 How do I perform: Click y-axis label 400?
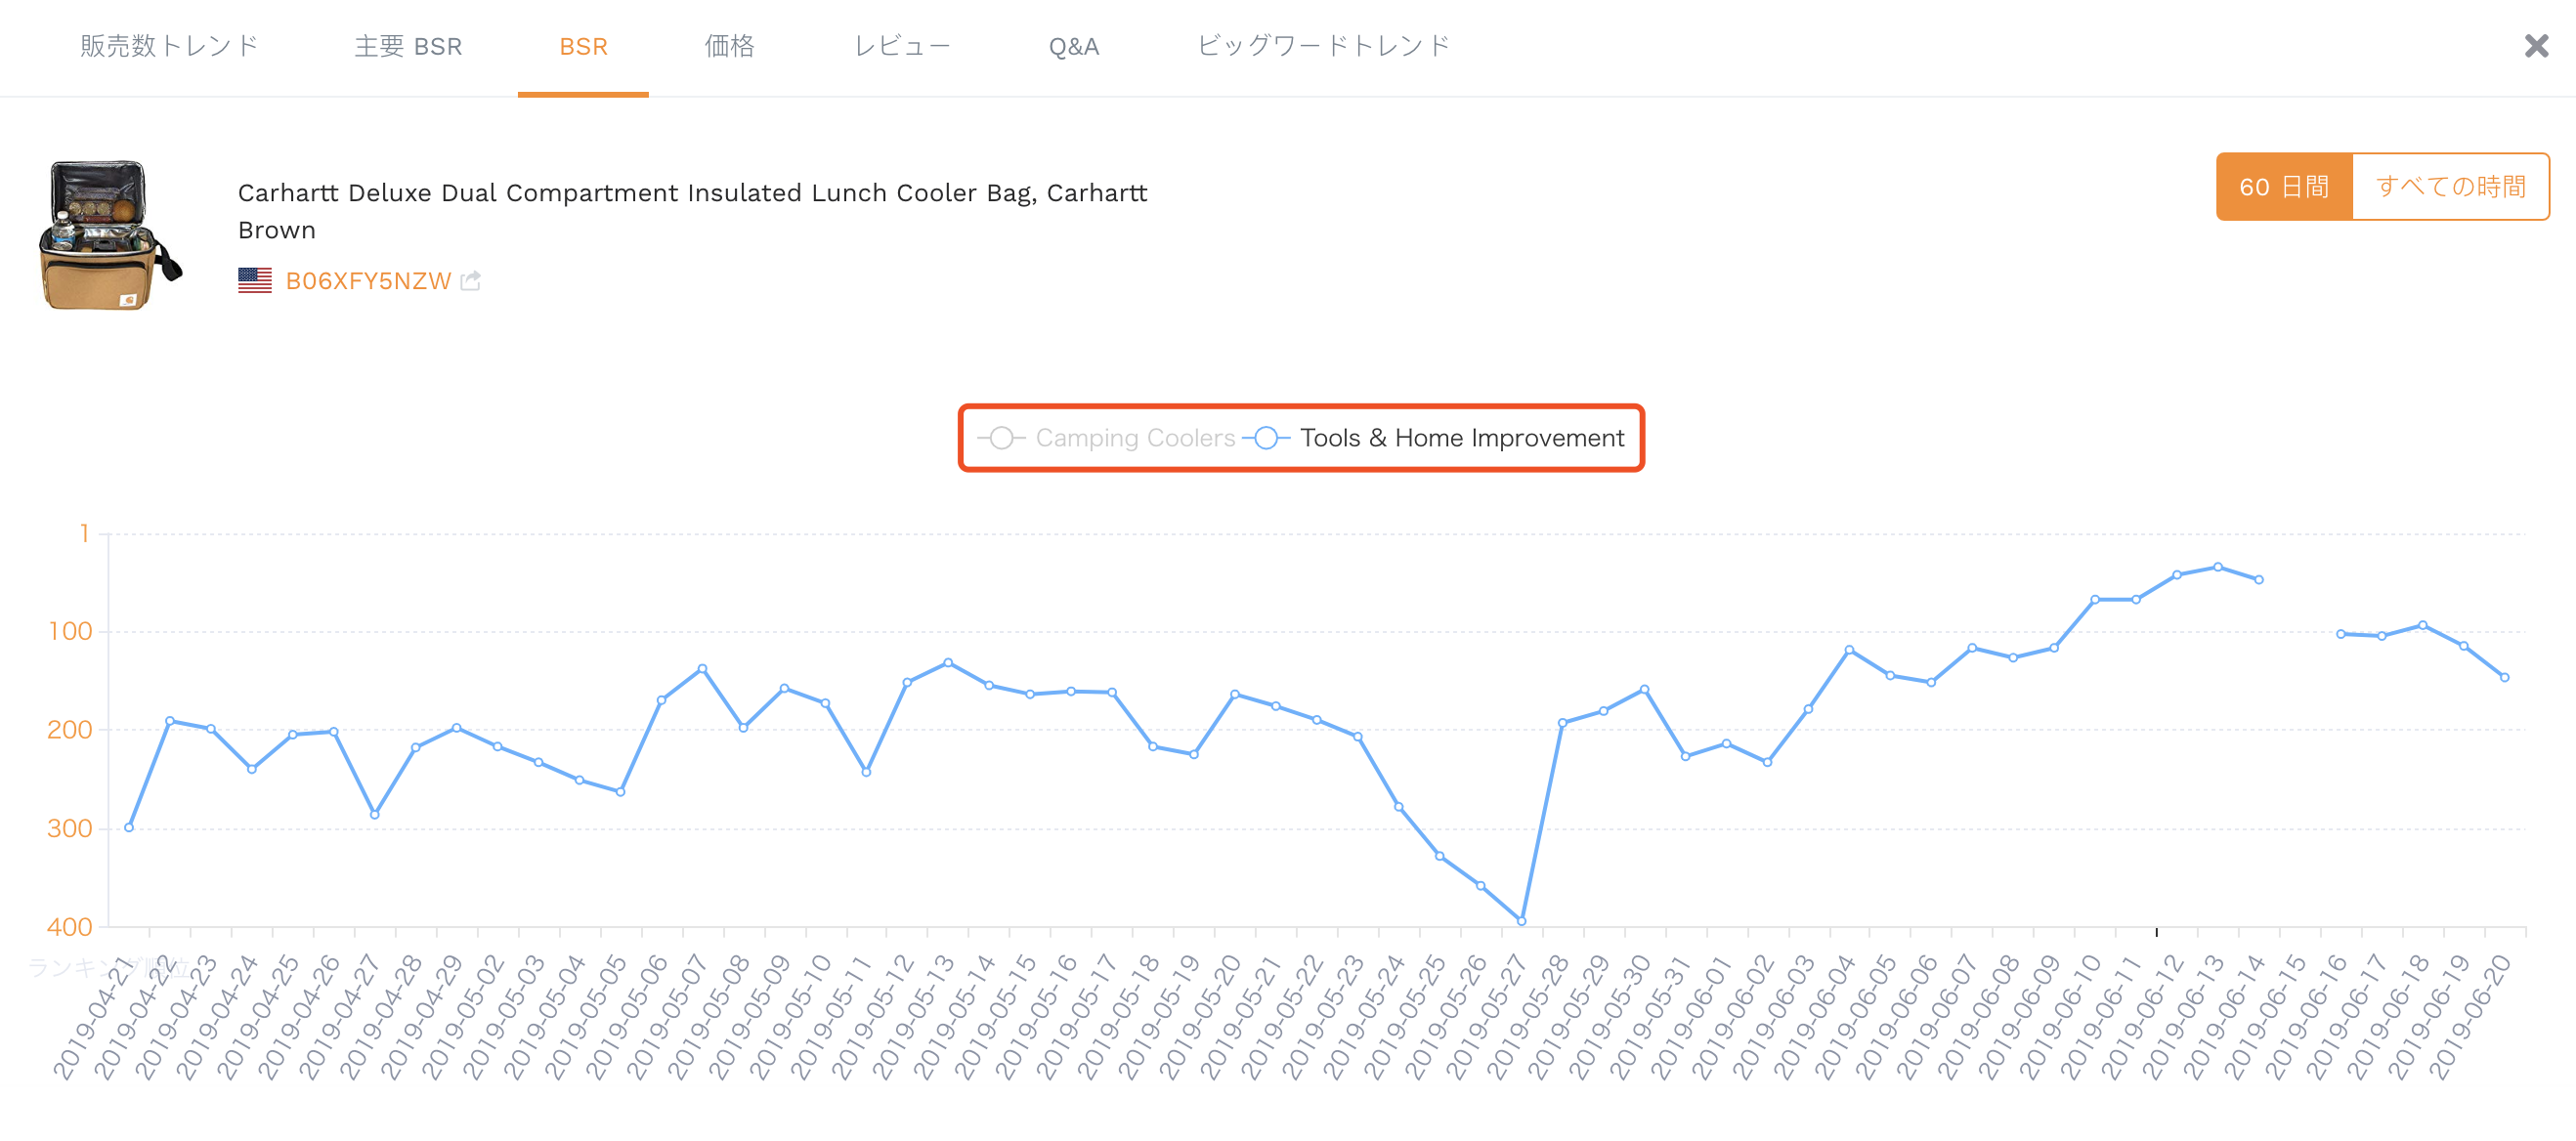(x=70, y=927)
